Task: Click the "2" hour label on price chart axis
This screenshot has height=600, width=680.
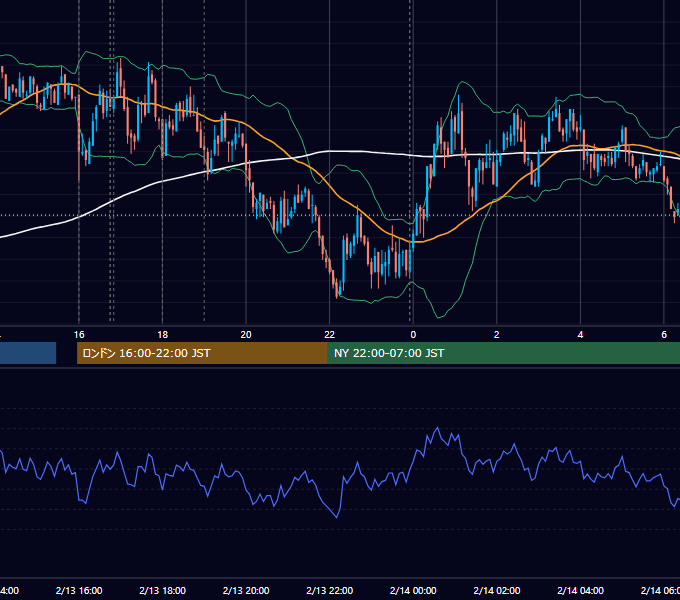Action: (x=497, y=335)
